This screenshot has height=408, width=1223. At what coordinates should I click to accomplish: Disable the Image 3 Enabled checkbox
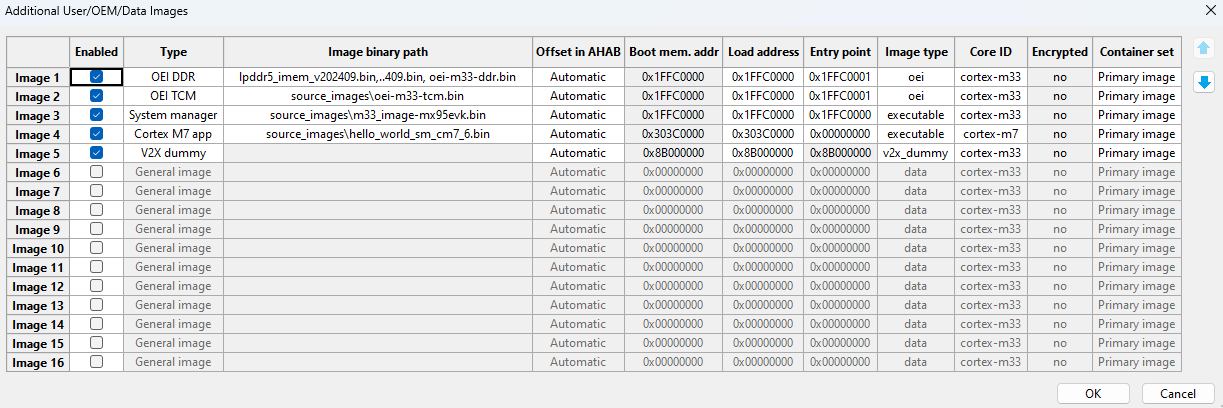pos(96,115)
